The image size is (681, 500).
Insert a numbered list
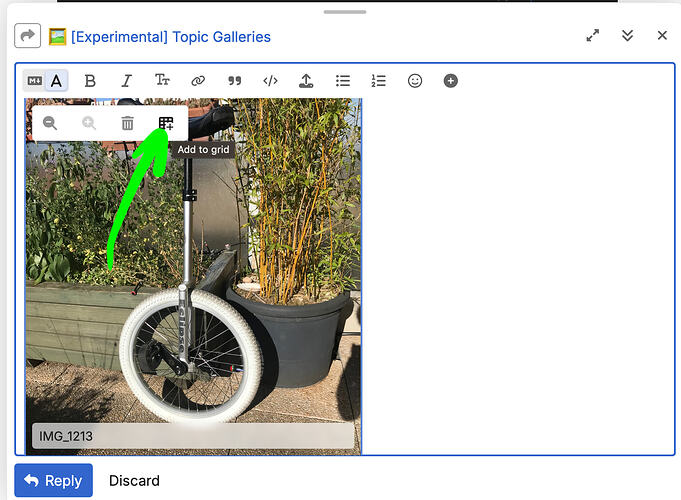point(378,81)
